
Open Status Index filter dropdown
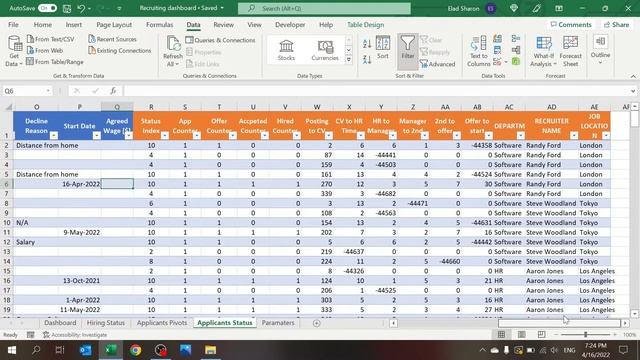pyautogui.click(x=164, y=136)
